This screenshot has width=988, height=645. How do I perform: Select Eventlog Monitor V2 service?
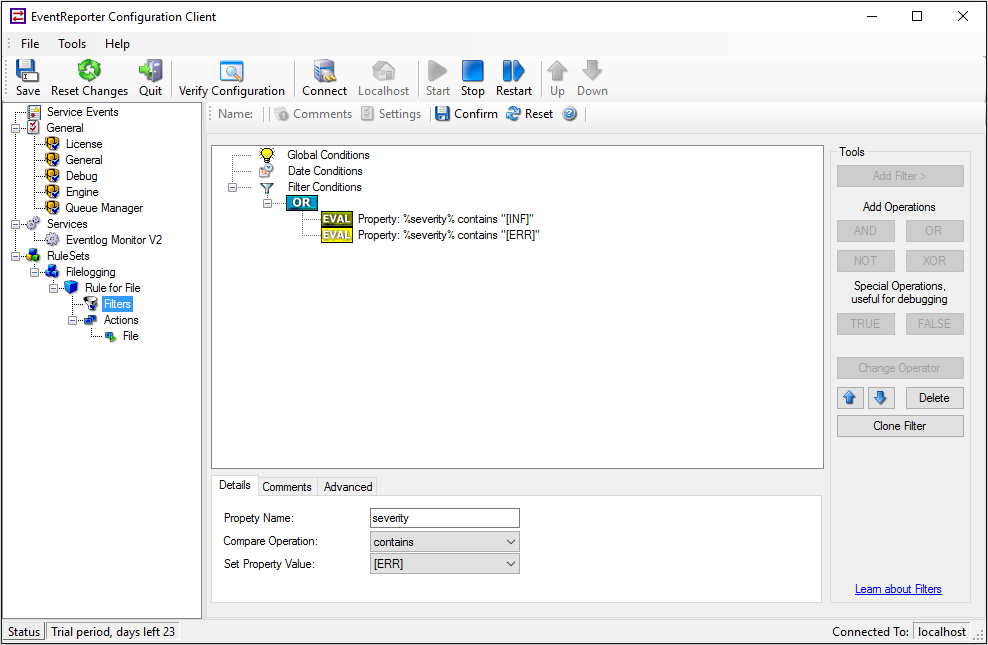click(114, 240)
